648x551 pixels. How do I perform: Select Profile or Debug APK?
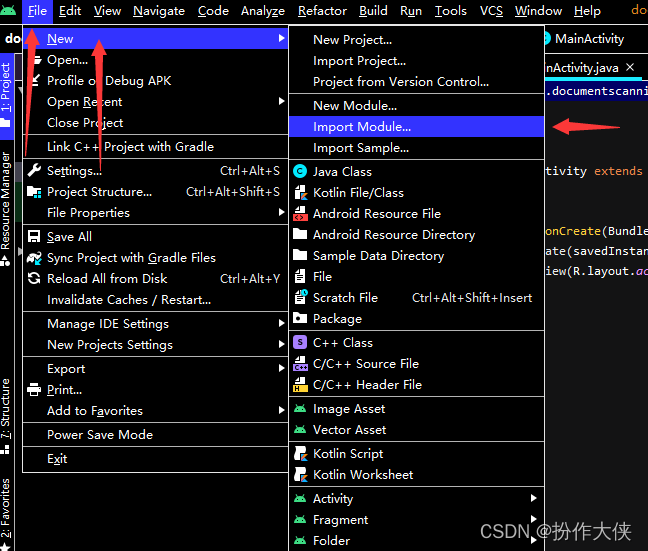coord(155,81)
